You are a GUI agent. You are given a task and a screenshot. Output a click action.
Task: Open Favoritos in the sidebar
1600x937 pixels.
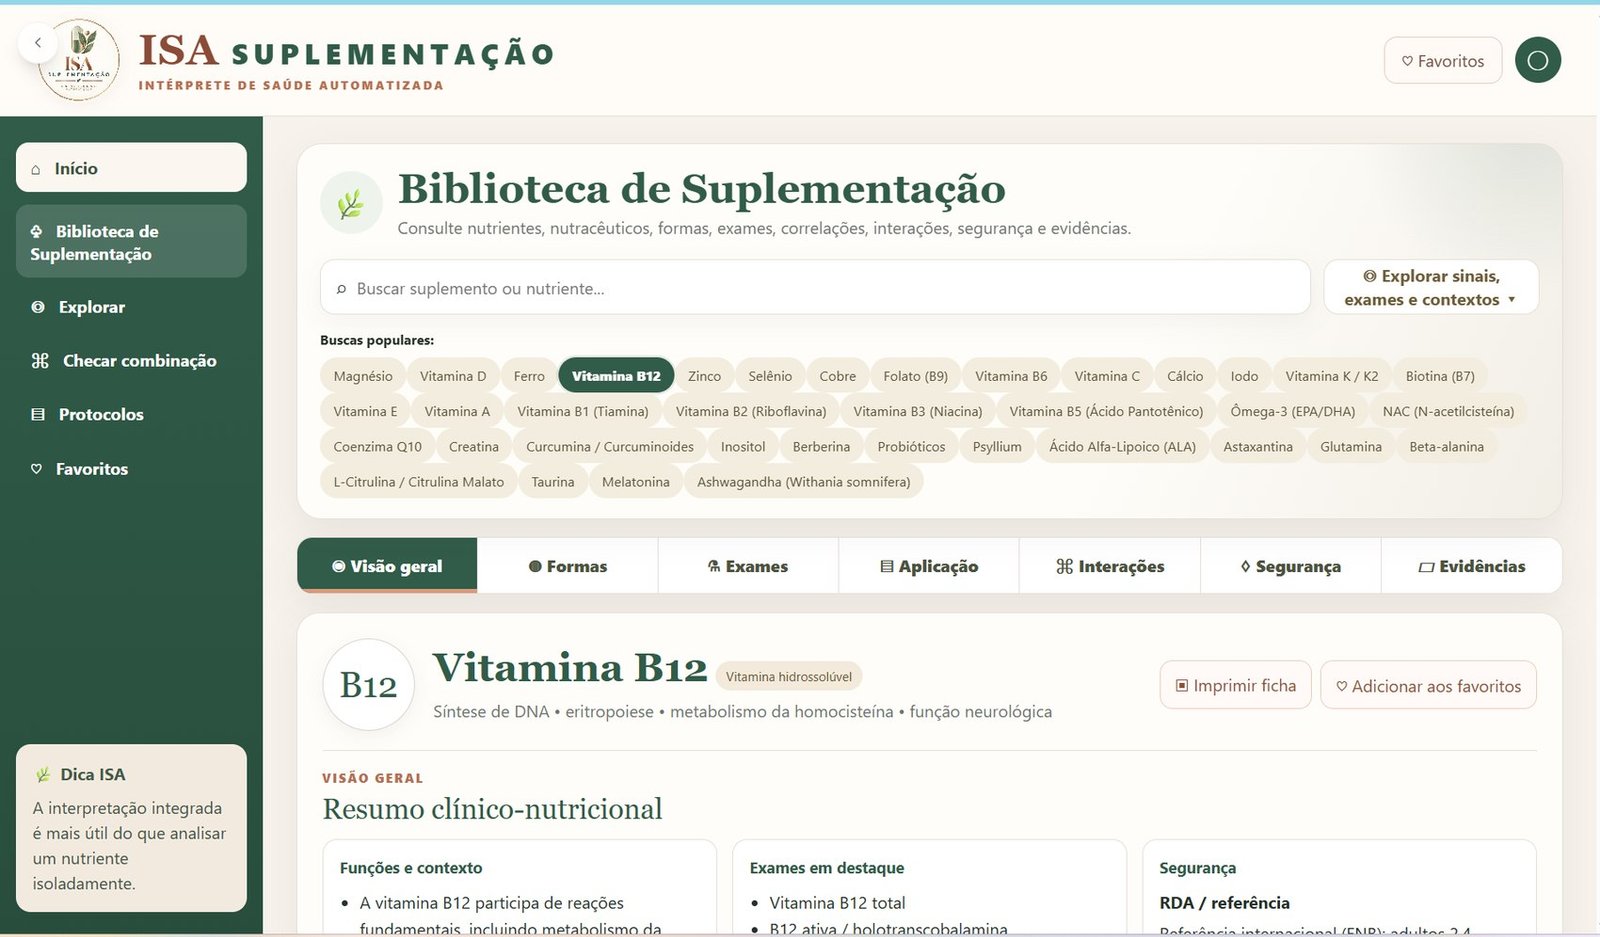coord(131,469)
